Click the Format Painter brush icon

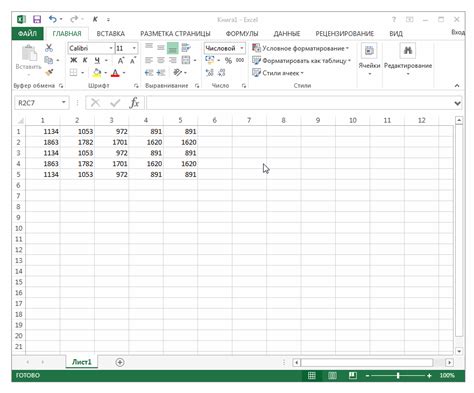49,72
